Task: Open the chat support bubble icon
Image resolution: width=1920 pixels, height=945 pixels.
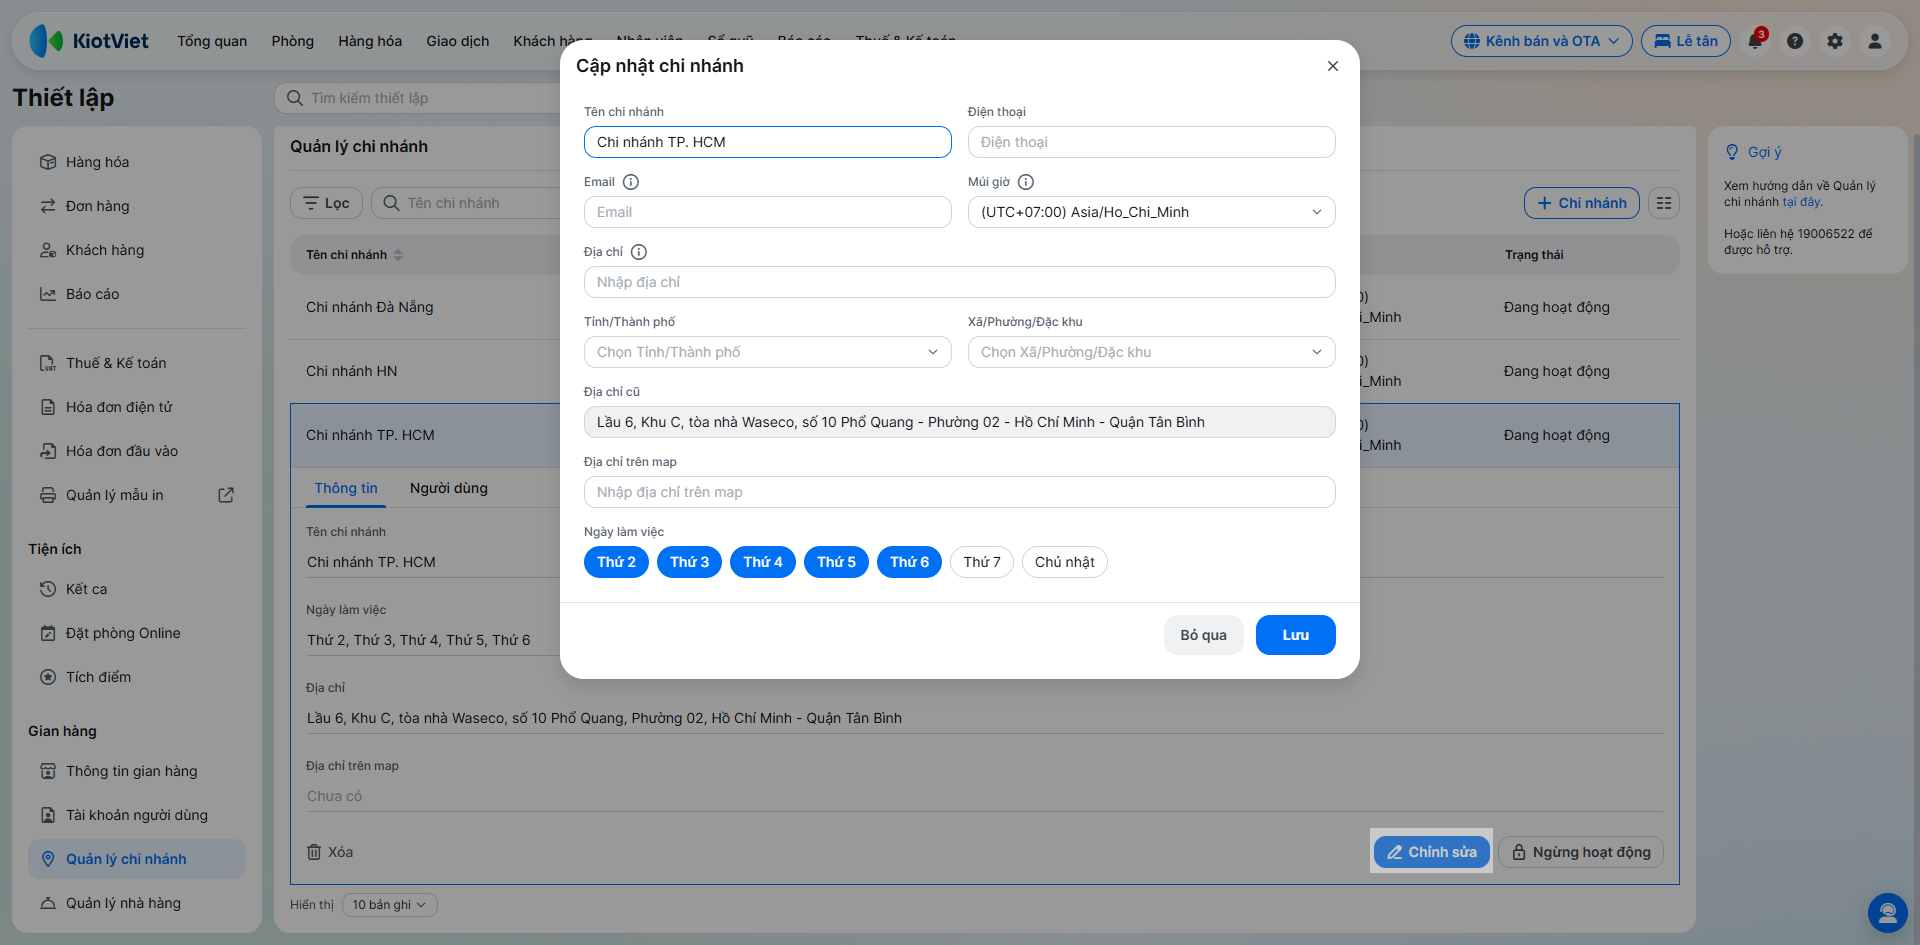Action: pos(1887,912)
